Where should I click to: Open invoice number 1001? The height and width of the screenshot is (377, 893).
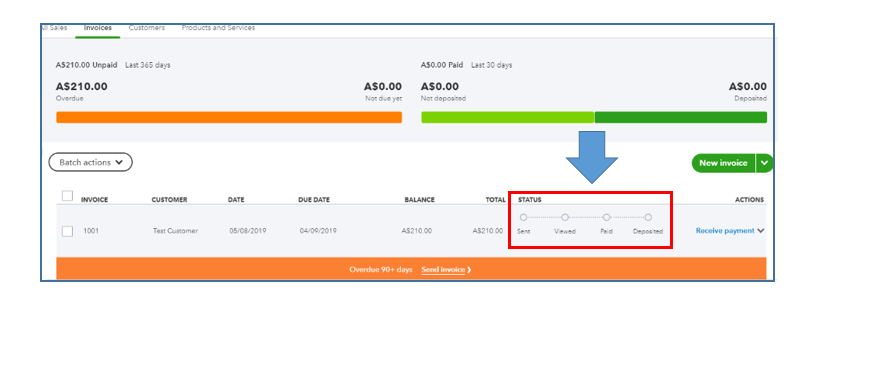(x=91, y=231)
